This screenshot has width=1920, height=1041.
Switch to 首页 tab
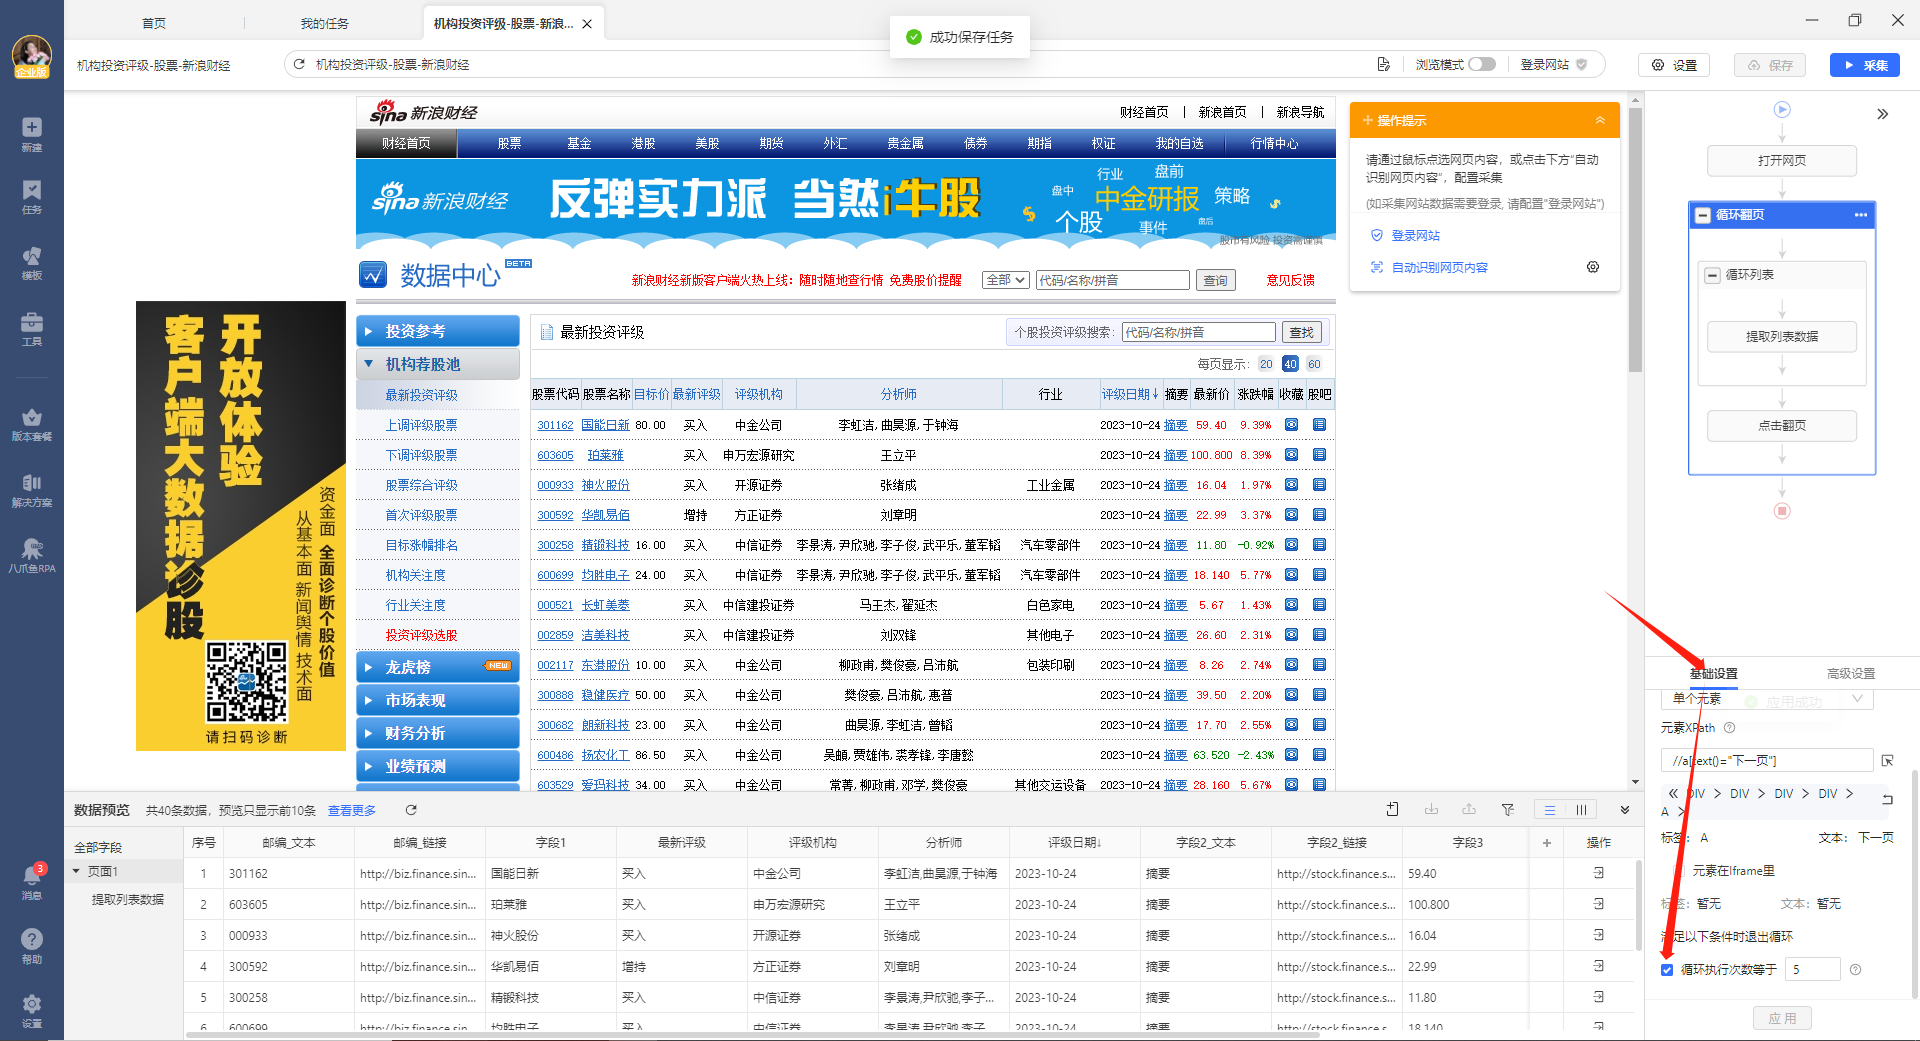[154, 23]
